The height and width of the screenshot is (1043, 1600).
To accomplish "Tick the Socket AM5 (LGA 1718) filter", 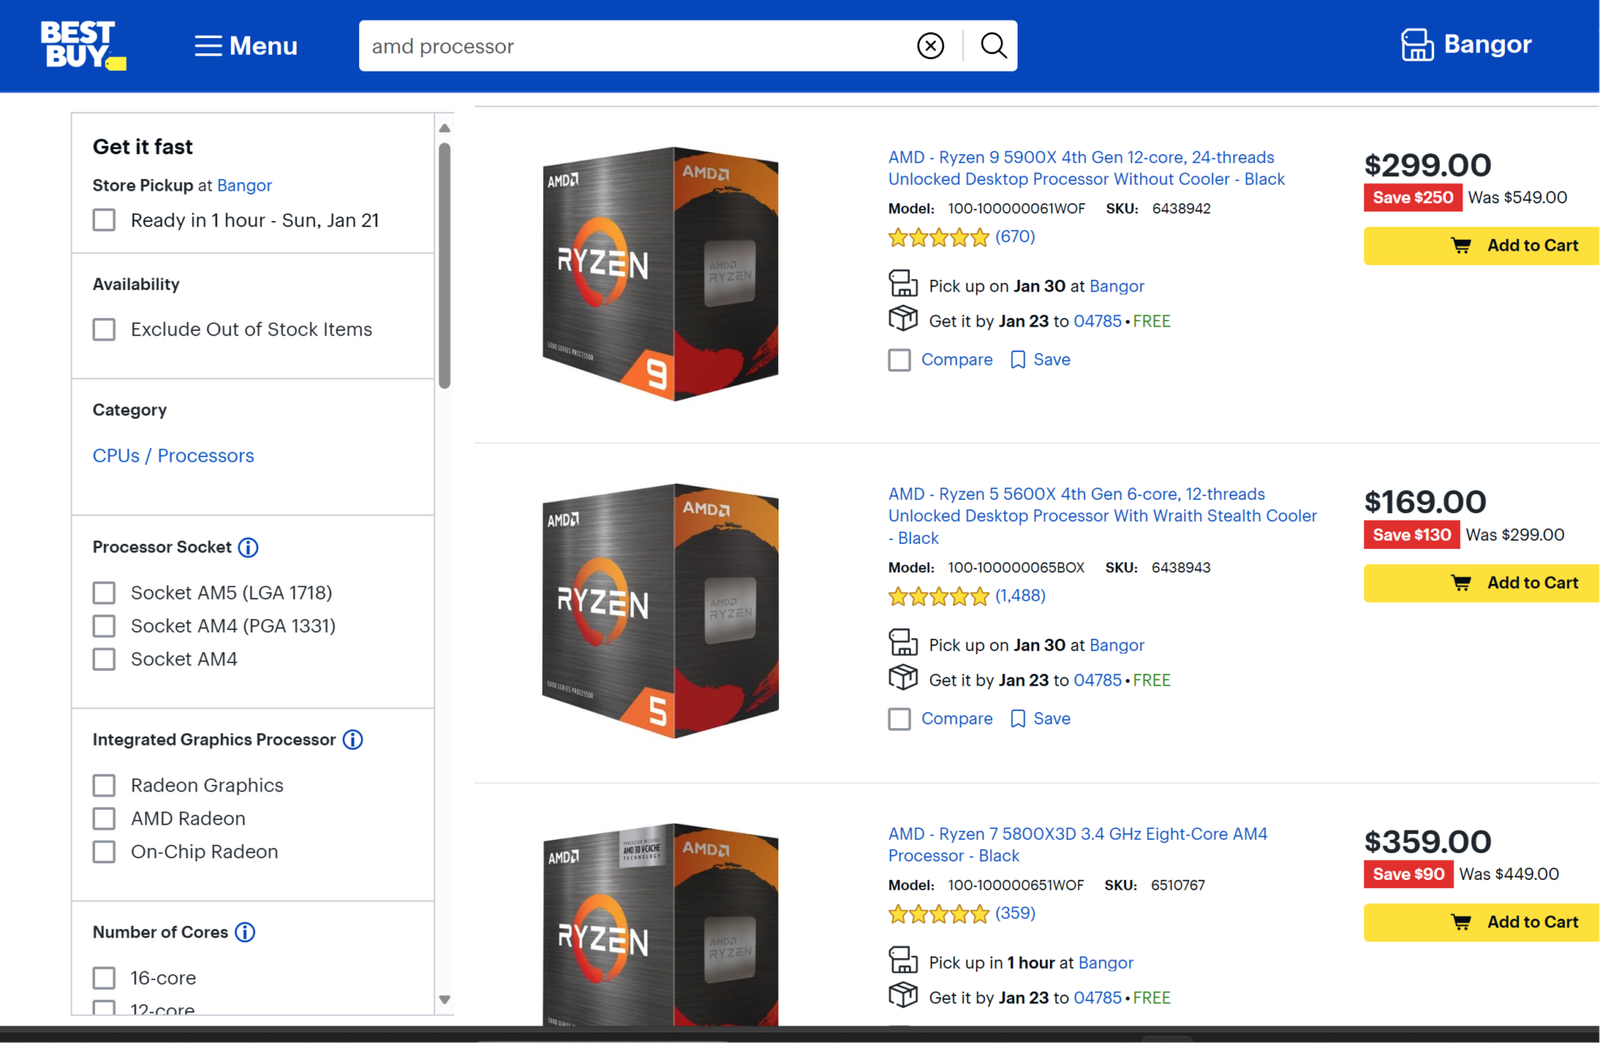I will pyautogui.click(x=104, y=593).
